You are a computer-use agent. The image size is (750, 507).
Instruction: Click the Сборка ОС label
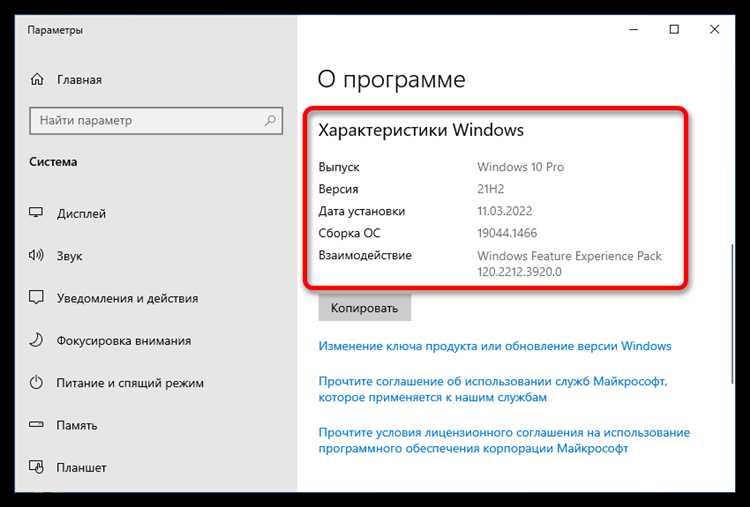click(x=349, y=233)
